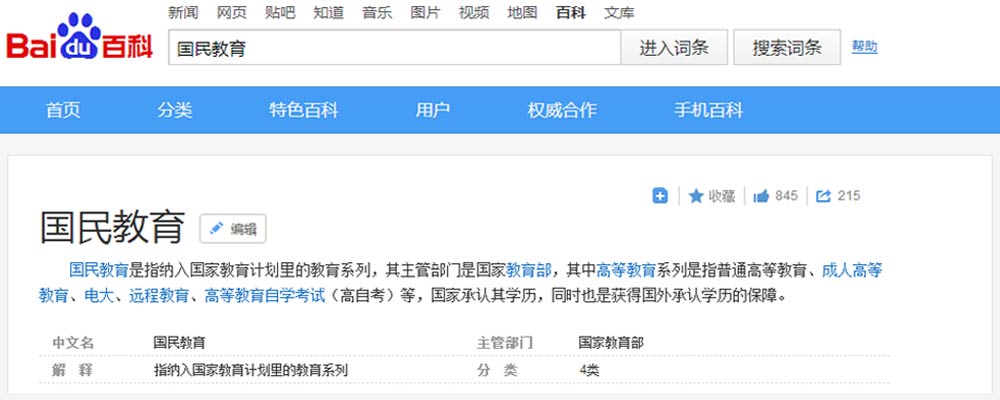The width and height of the screenshot is (1000, 400).
Task: Click the blue plus add icon
Action: click(x=660, y=196)
